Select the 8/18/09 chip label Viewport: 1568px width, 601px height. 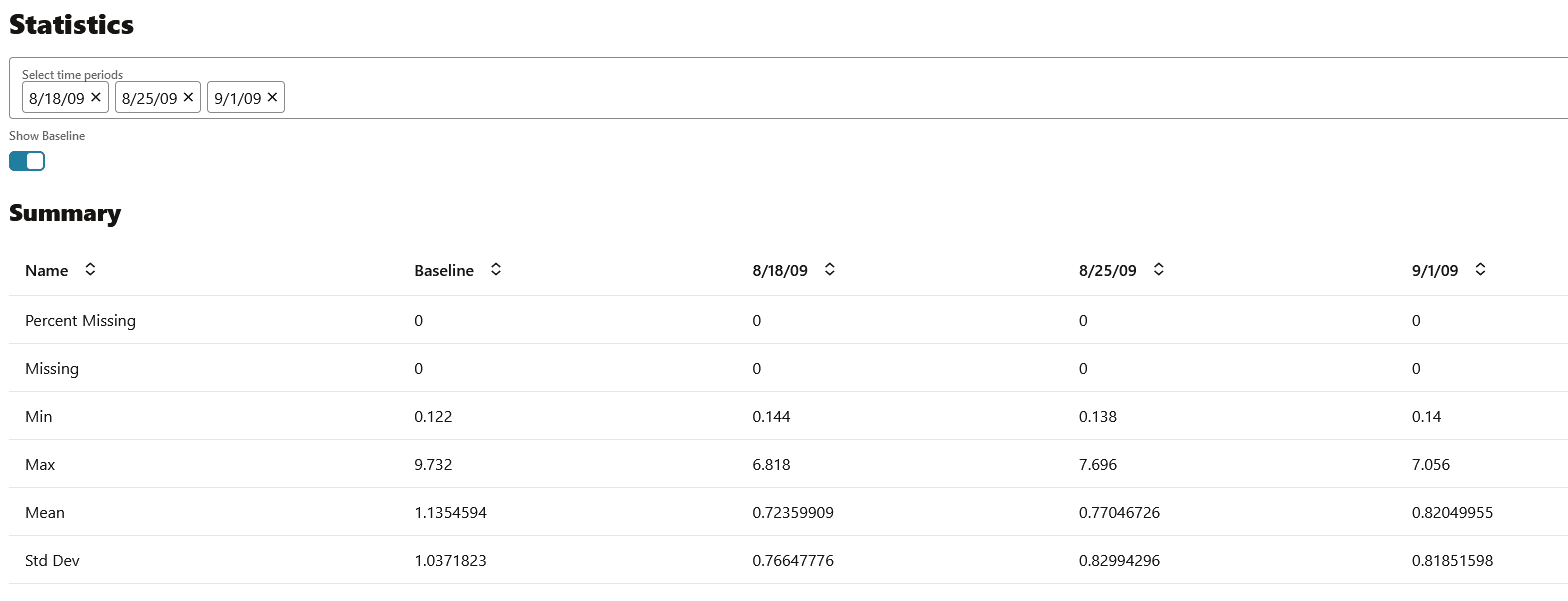(x=57, y=98)
